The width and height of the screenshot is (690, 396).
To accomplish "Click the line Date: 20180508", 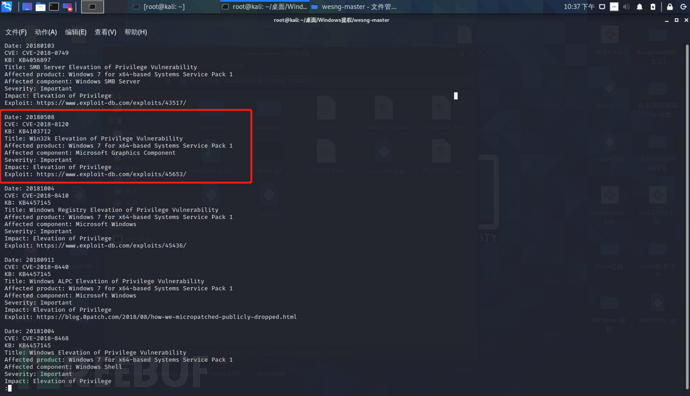I will (x=29, y=117).
